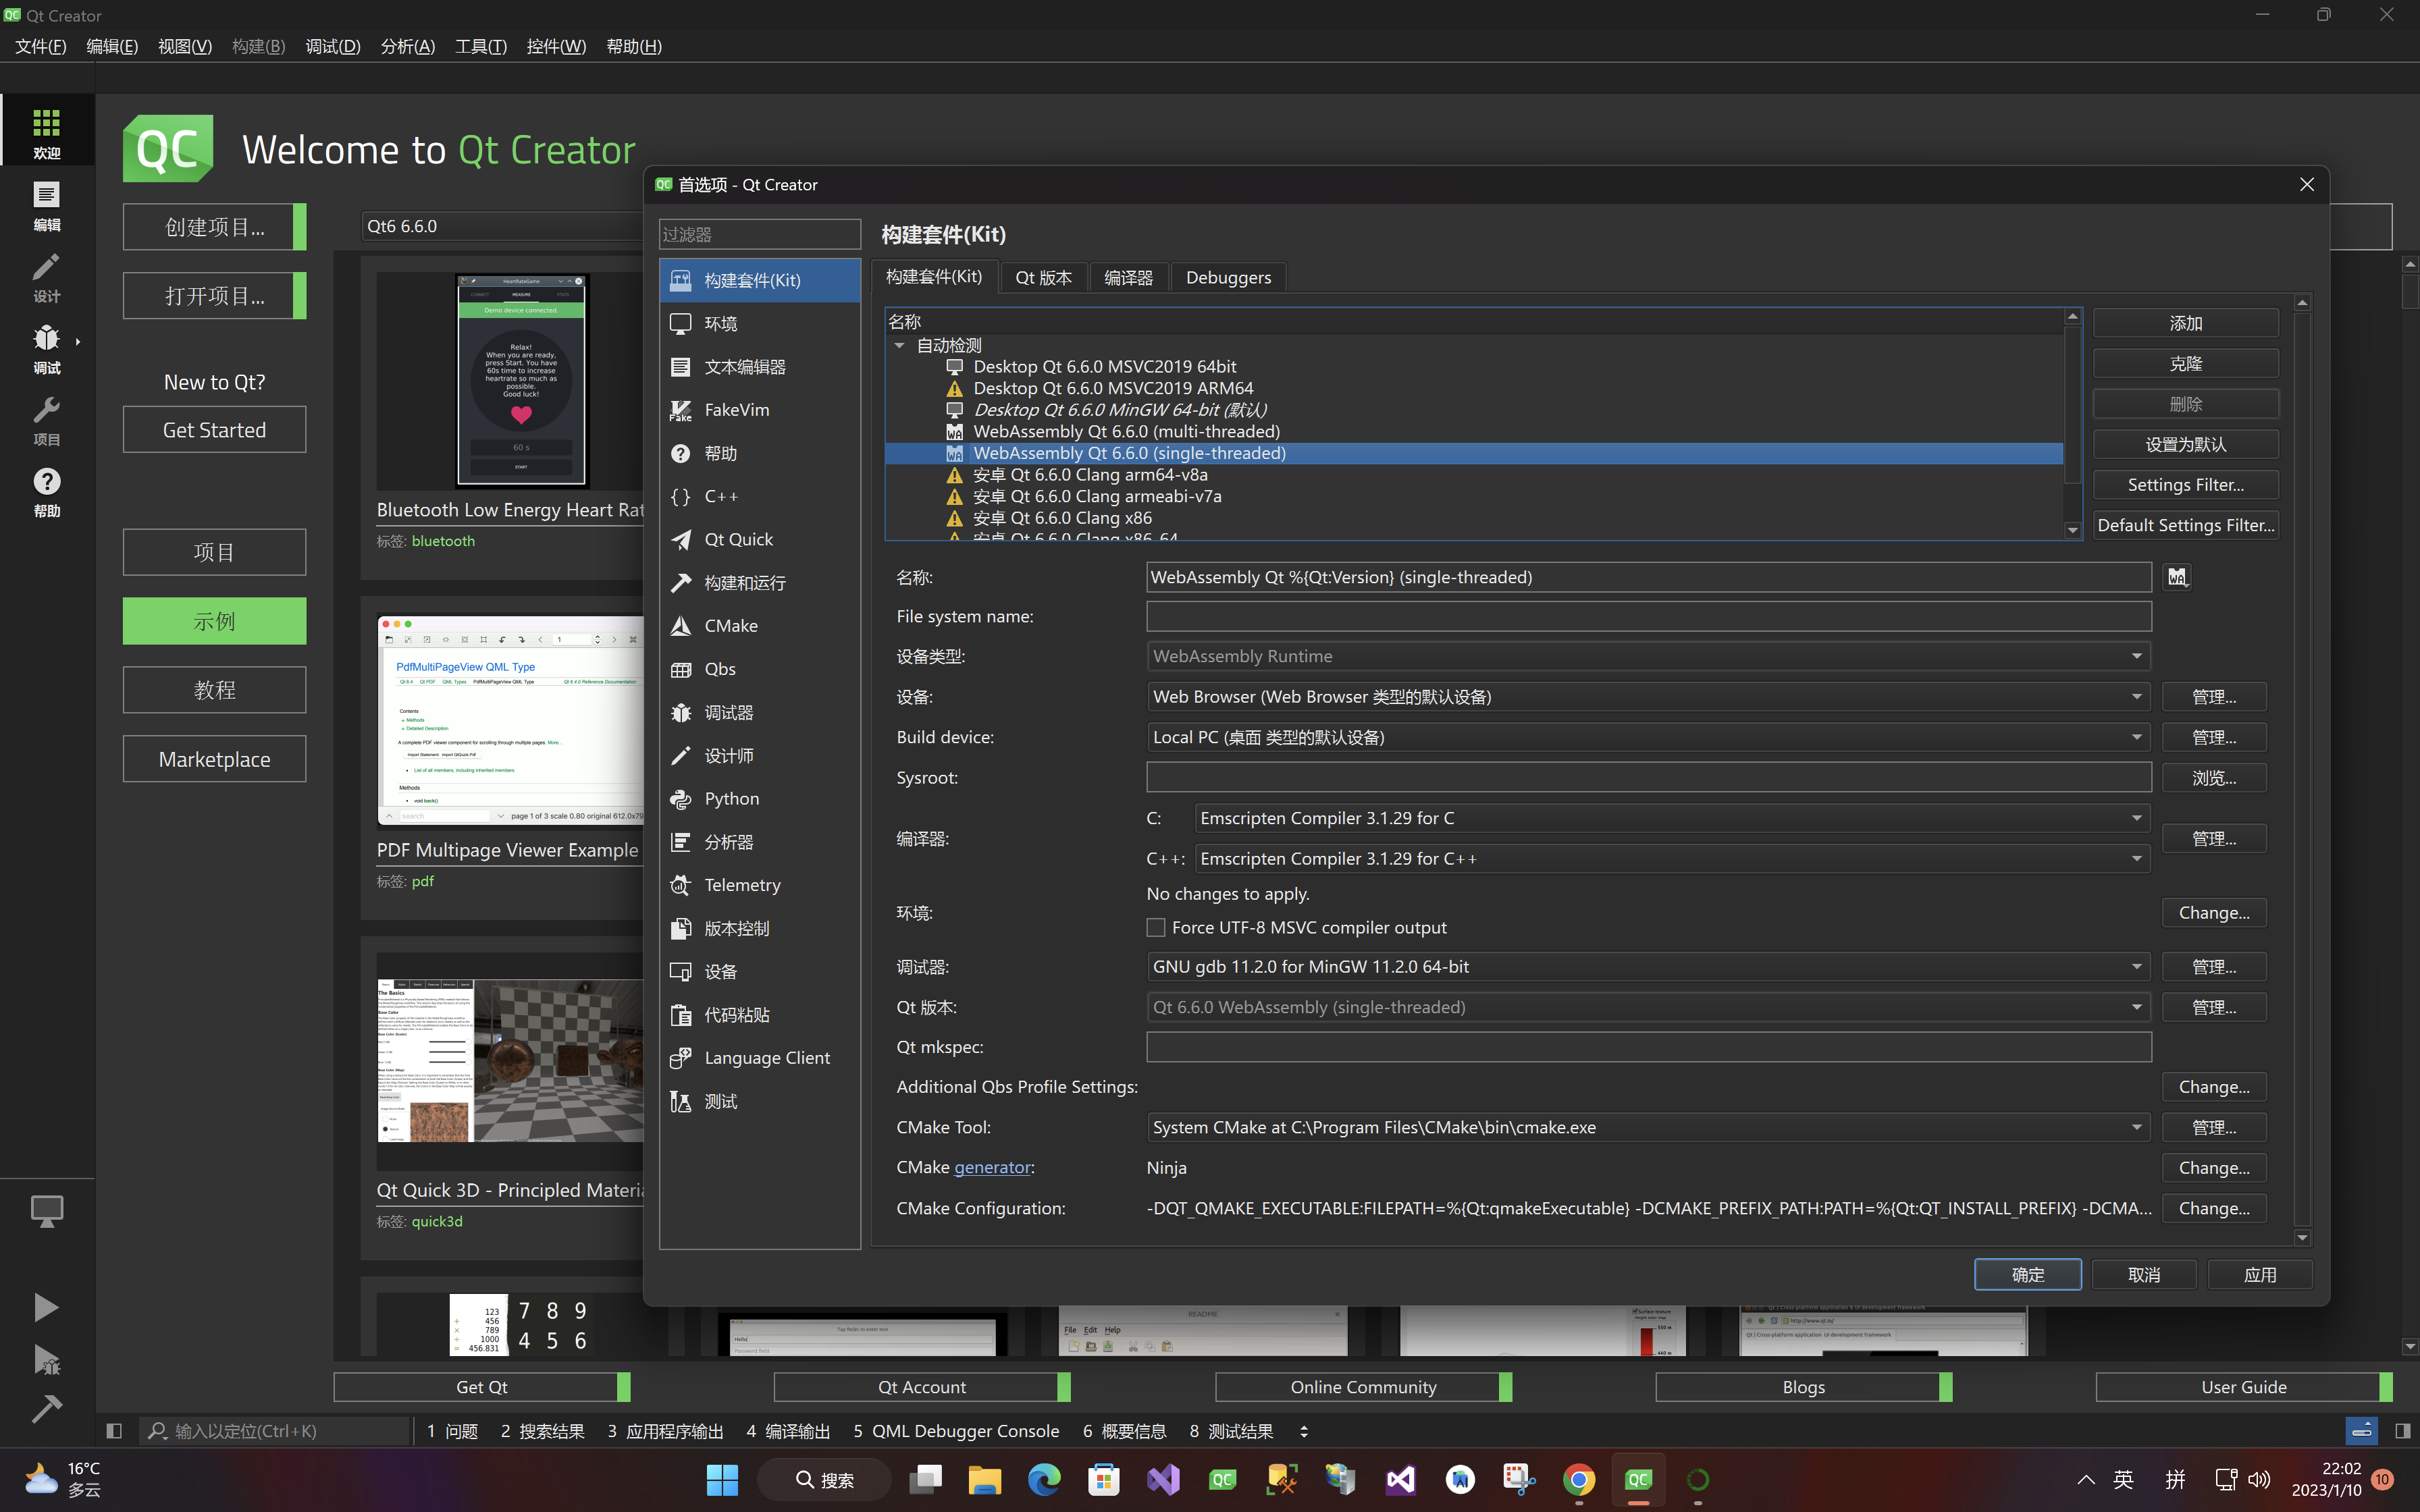Viewport: 2420px width, 1512px height.
Task: Open the debugger GNU gdb dropdown
Action: (1648, 967)
